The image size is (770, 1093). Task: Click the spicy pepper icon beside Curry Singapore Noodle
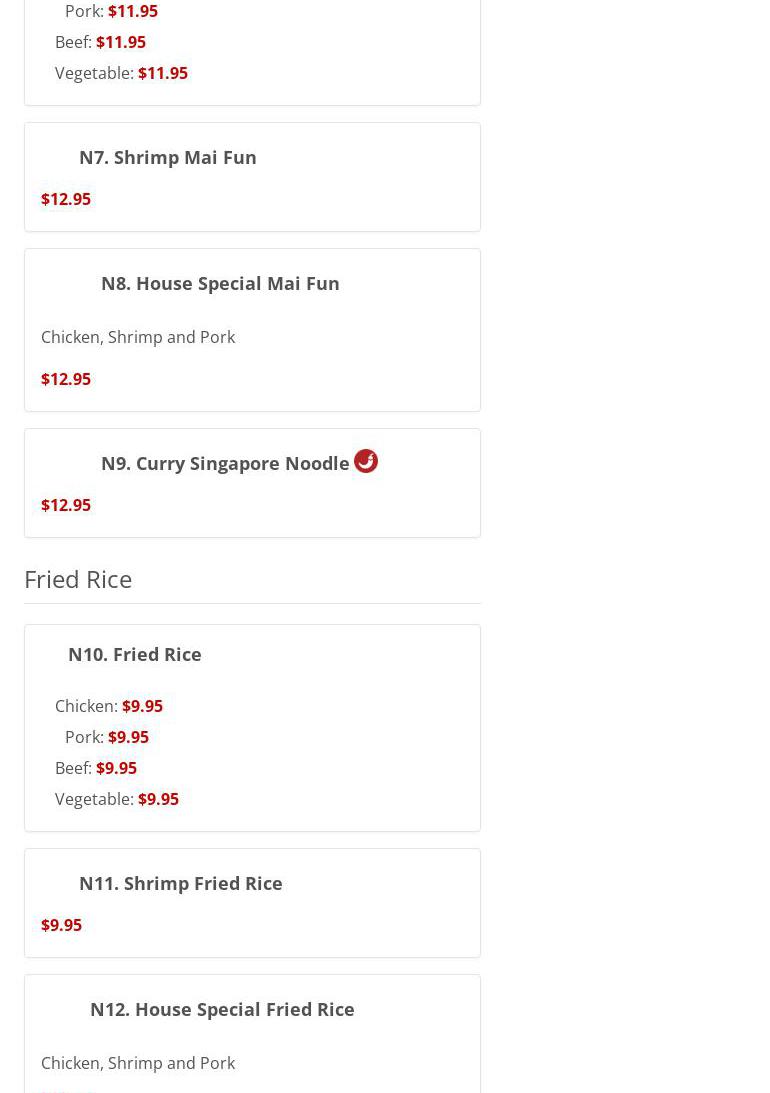(x=366, y=461)
